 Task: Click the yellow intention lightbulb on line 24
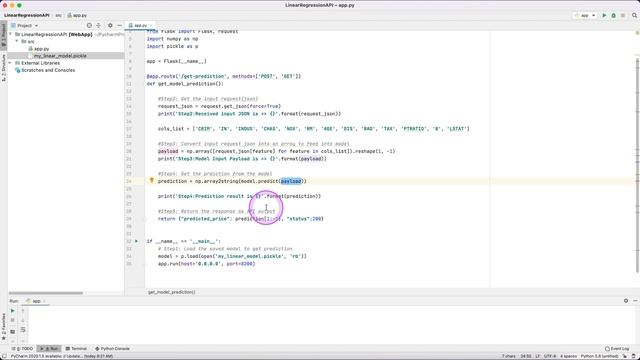(x=151, y=180)
